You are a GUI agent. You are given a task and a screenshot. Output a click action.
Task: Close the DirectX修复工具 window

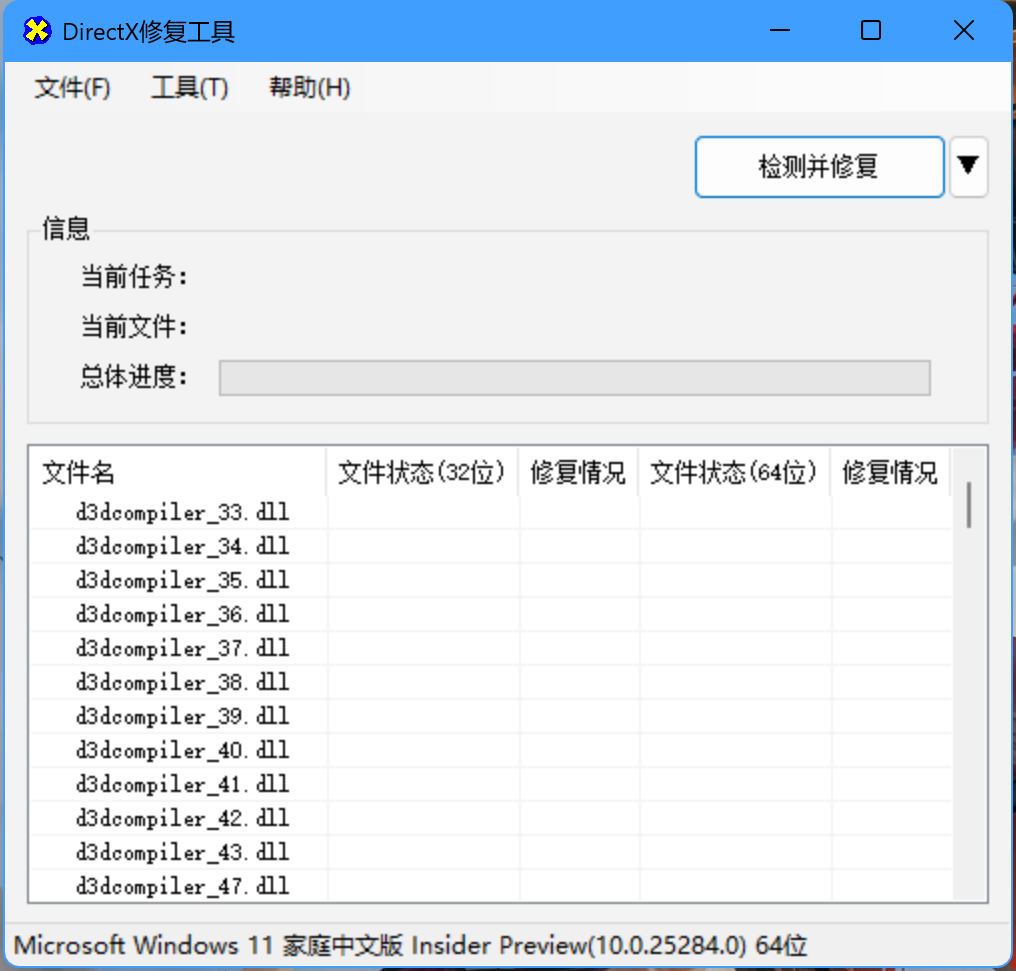point(964,30)
